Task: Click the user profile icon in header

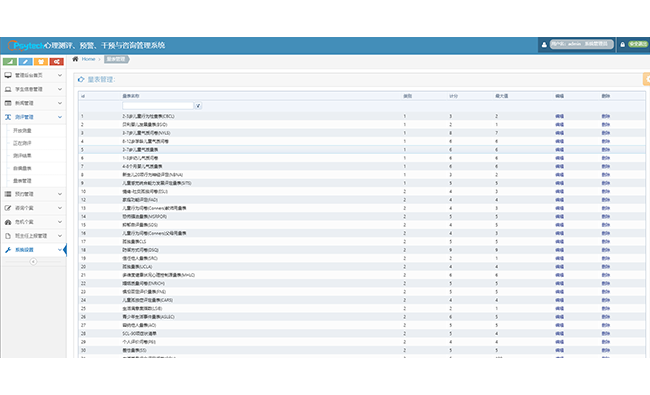Action: (x=544, y=45)
